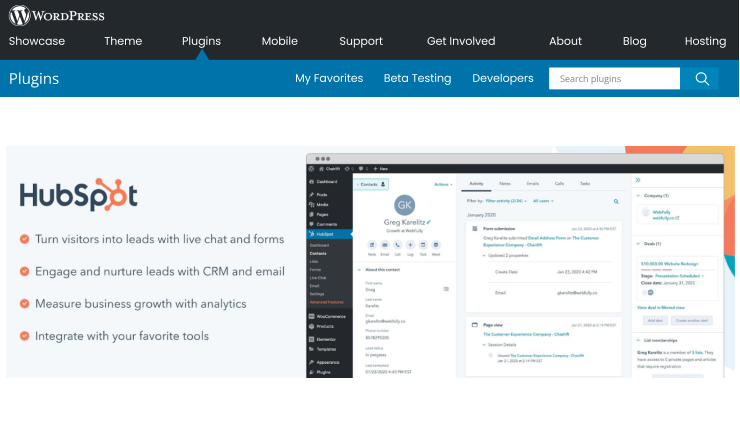Switch to the Notes tab
Viewport: 740px width, 423px height.
(505, 184)
